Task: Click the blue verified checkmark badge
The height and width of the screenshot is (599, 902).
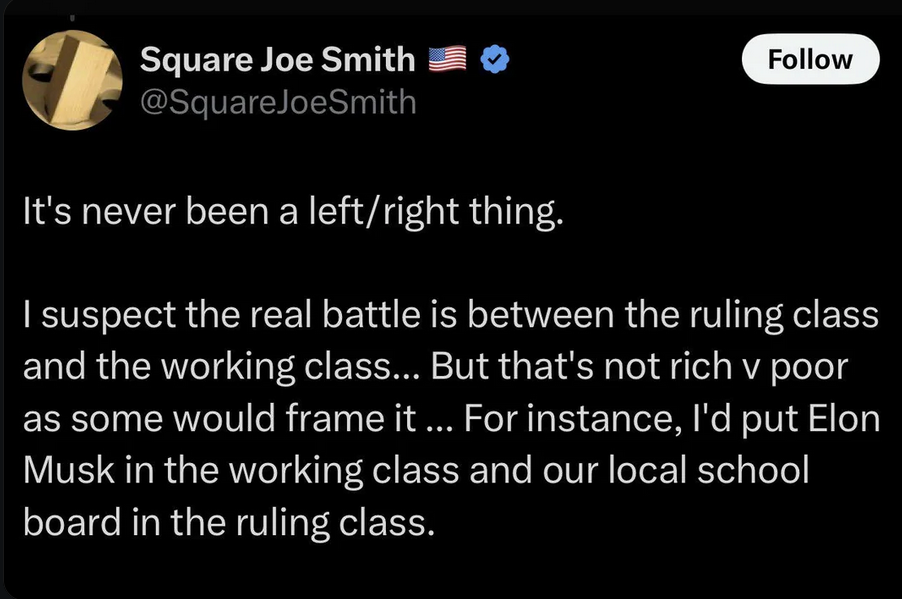Action: tap(495, 59)
